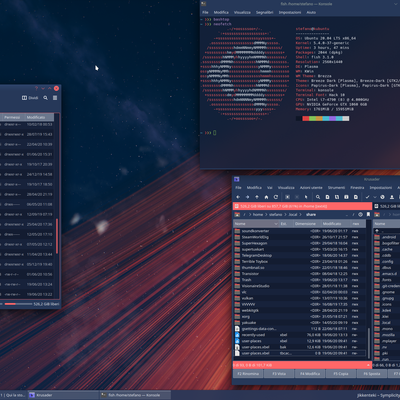Sort by Modificato column in Krusader left panel
This screenshot has width=400, height=400.
coord(335,224)
